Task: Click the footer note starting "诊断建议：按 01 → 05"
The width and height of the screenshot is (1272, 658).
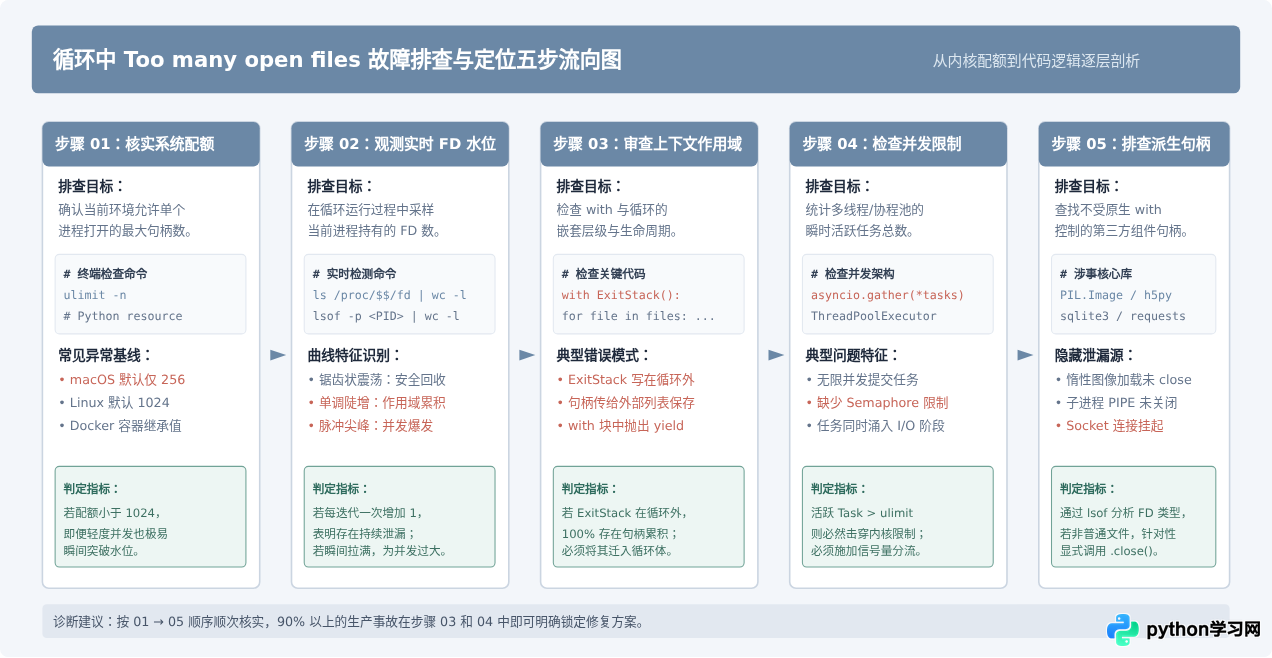Action: [349, 622]
